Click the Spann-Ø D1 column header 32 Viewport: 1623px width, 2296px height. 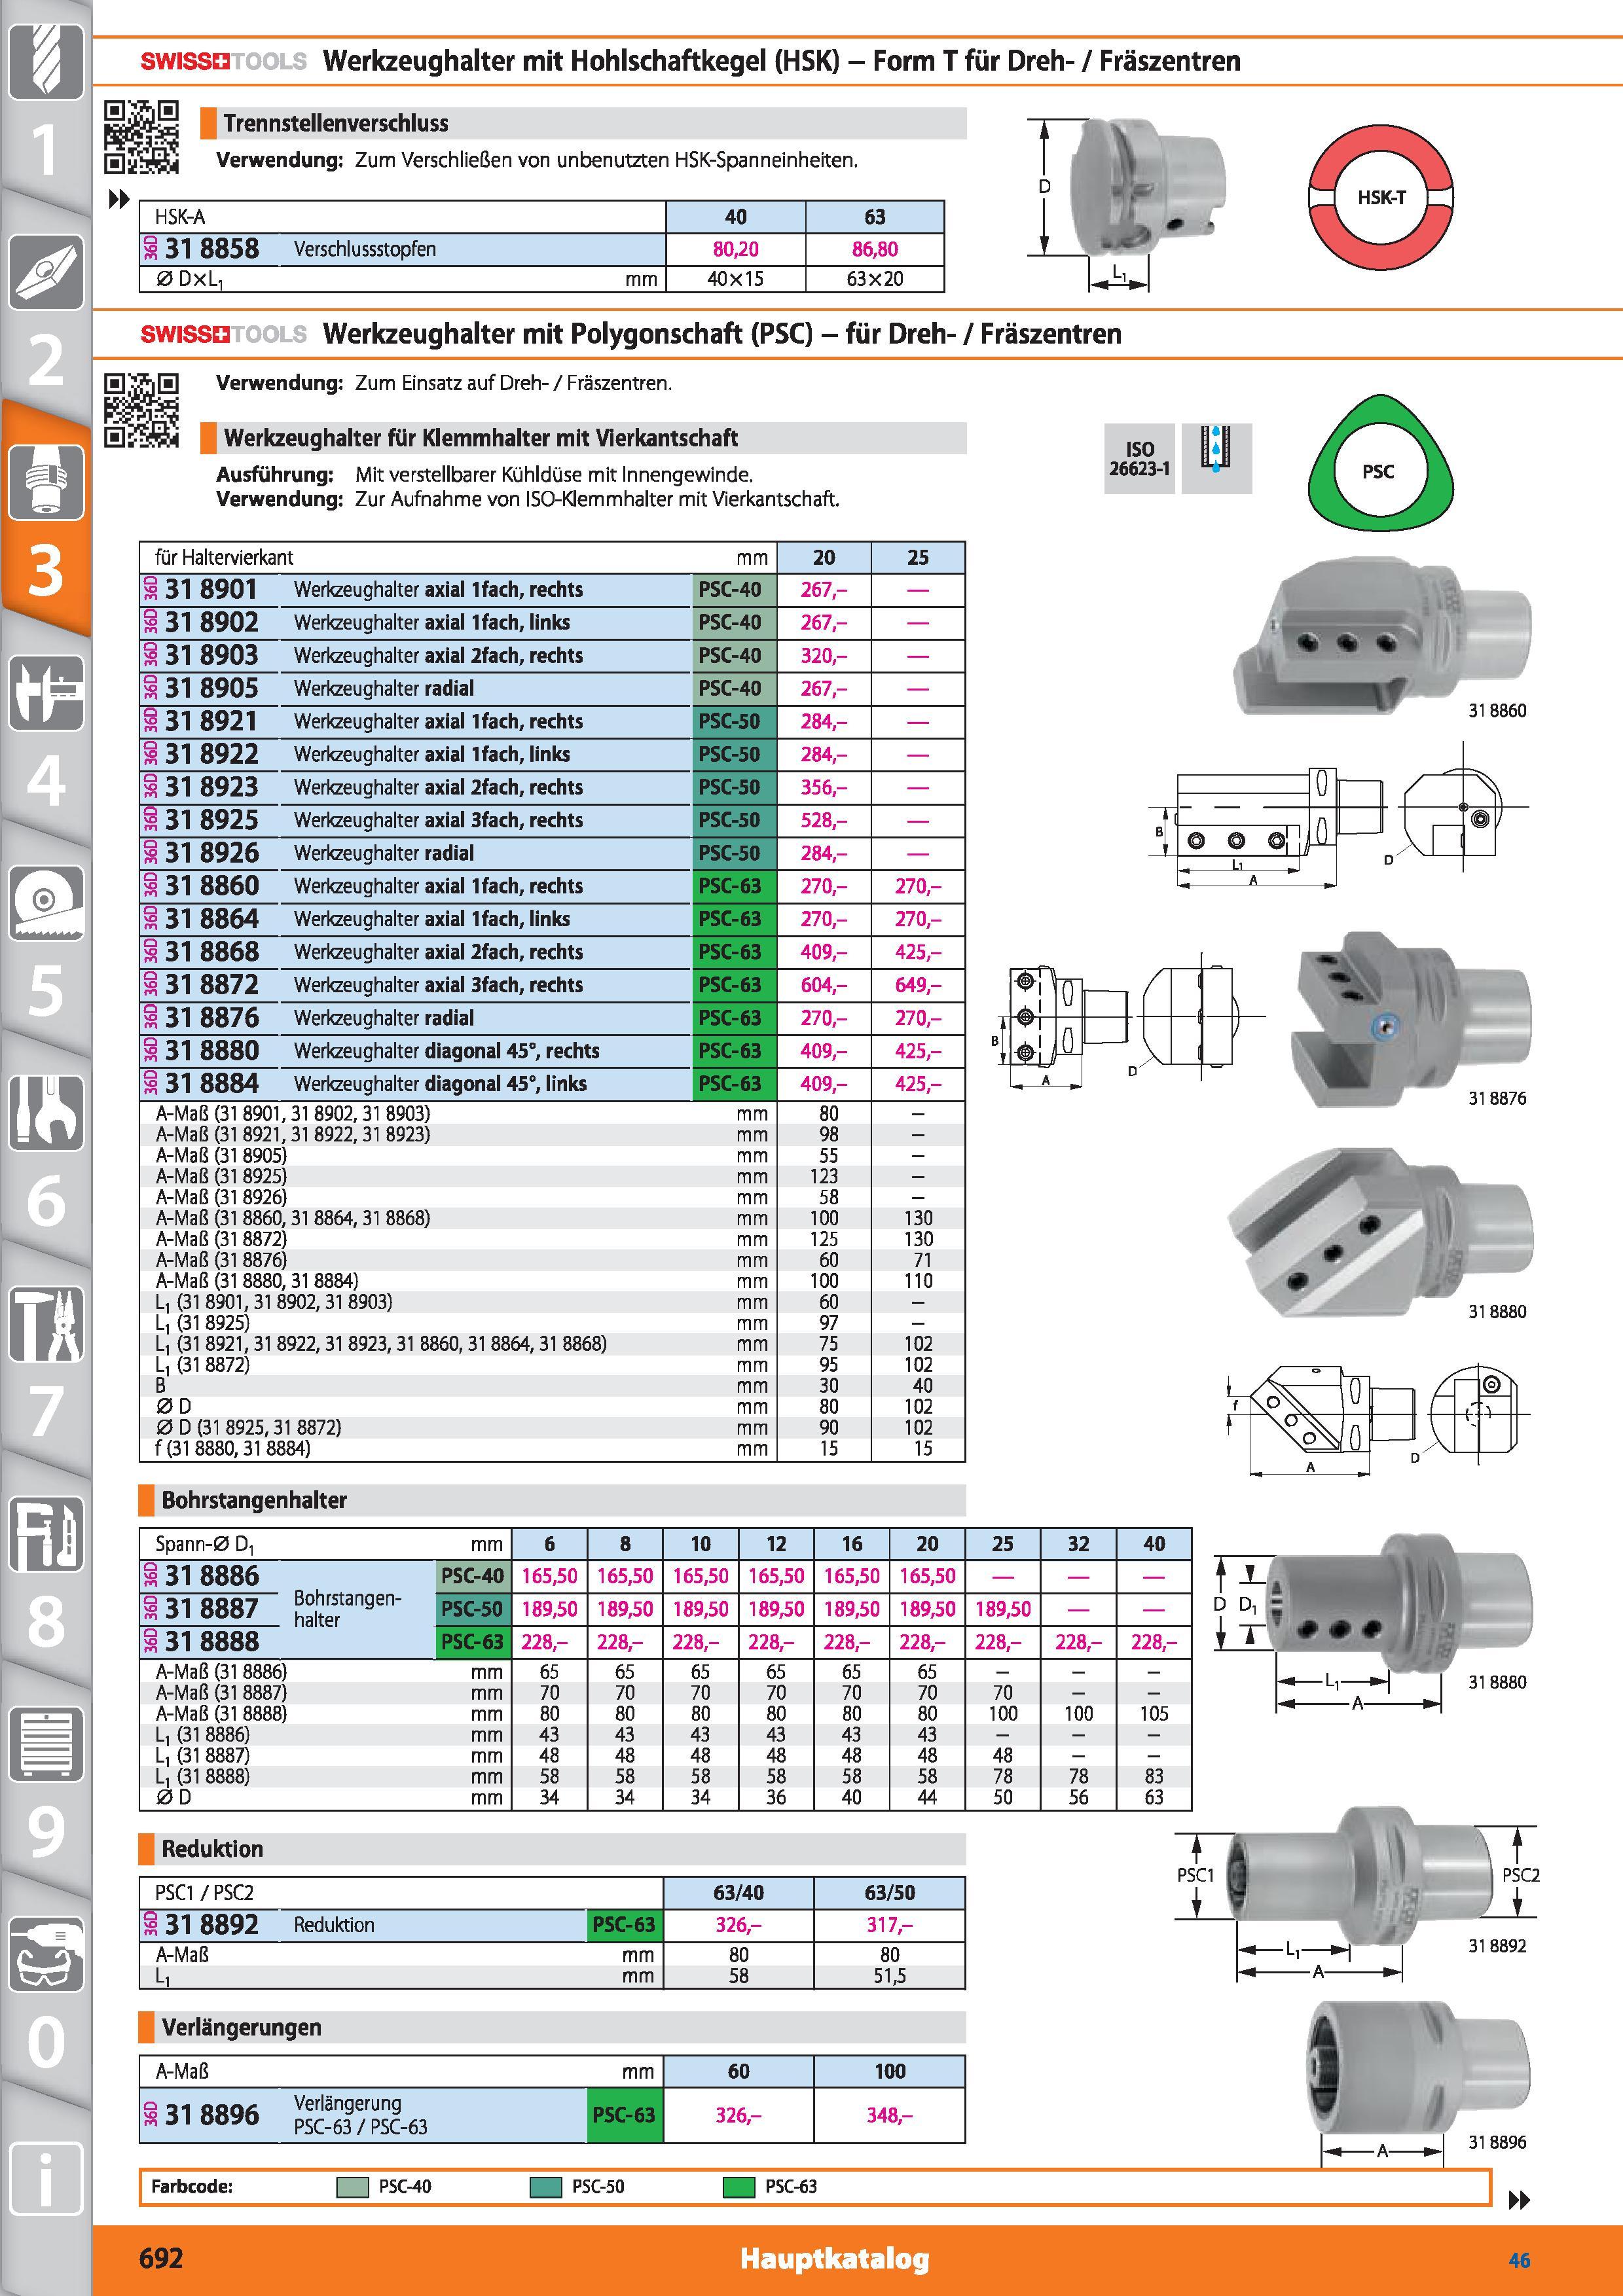[x=1078, y=1544]
